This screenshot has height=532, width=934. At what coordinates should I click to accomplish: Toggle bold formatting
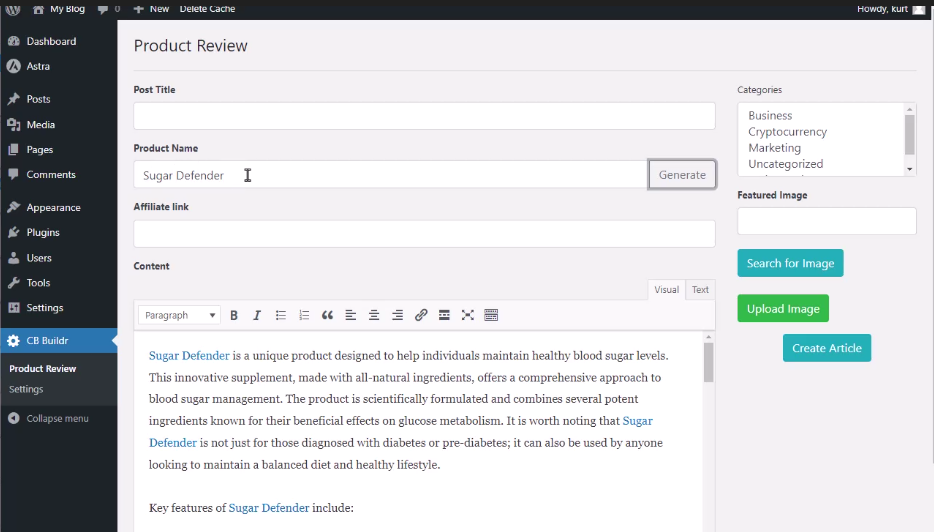tap(234, 315)
